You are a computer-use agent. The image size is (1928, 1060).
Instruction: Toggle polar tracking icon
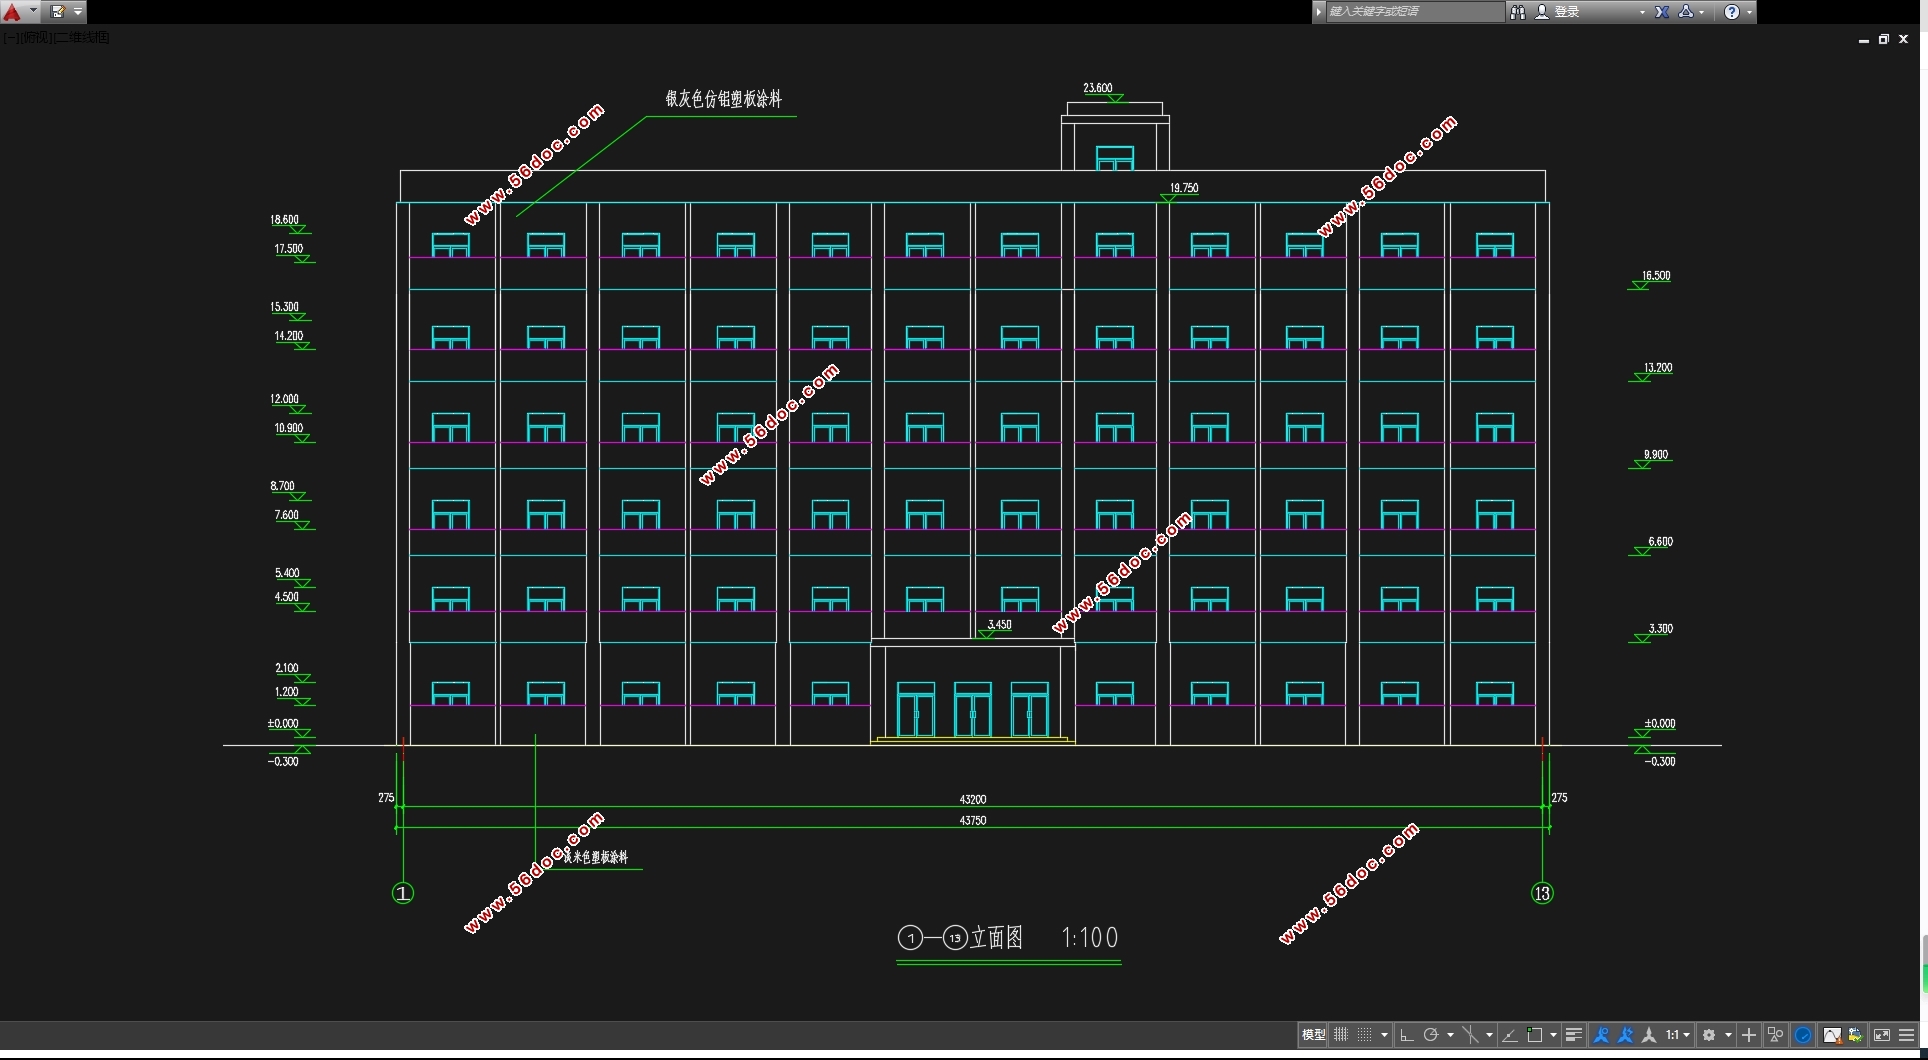tap(1431, 1035)
